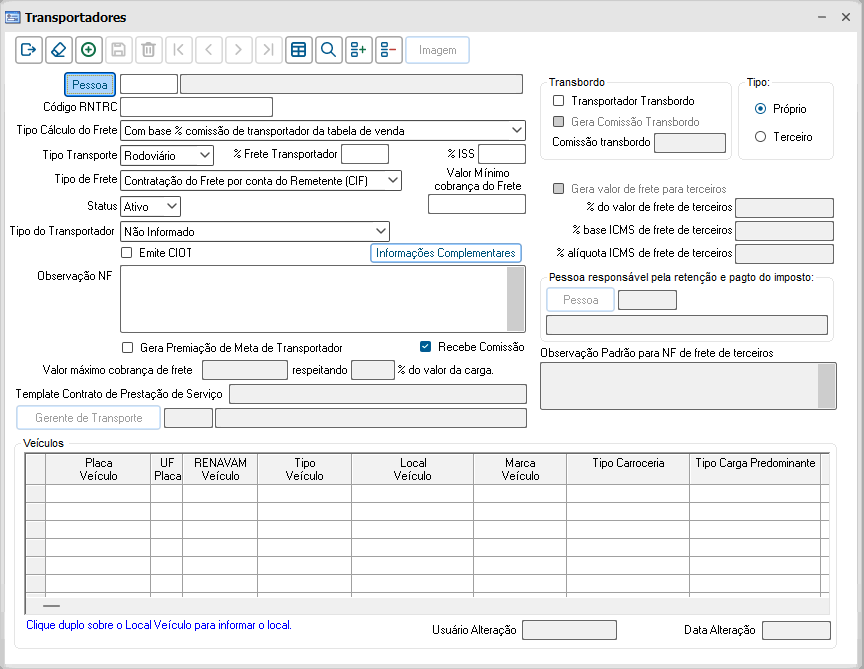Click the scrollbar of Observação Padrão para NF
The width and height of the screenshot is (864, 669).
(827, 386)
